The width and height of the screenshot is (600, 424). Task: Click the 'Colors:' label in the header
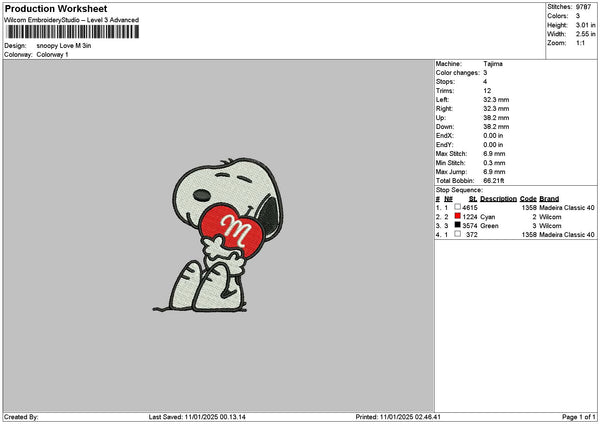point(558,16)
